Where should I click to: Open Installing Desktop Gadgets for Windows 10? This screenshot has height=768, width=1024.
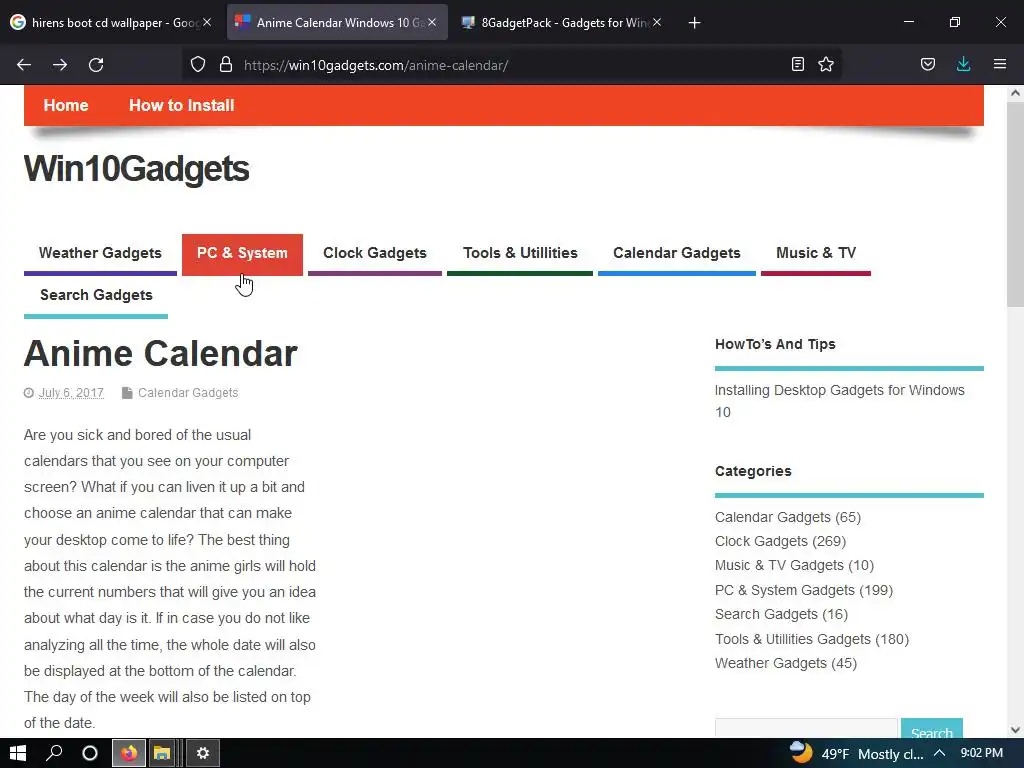point(839,401)
